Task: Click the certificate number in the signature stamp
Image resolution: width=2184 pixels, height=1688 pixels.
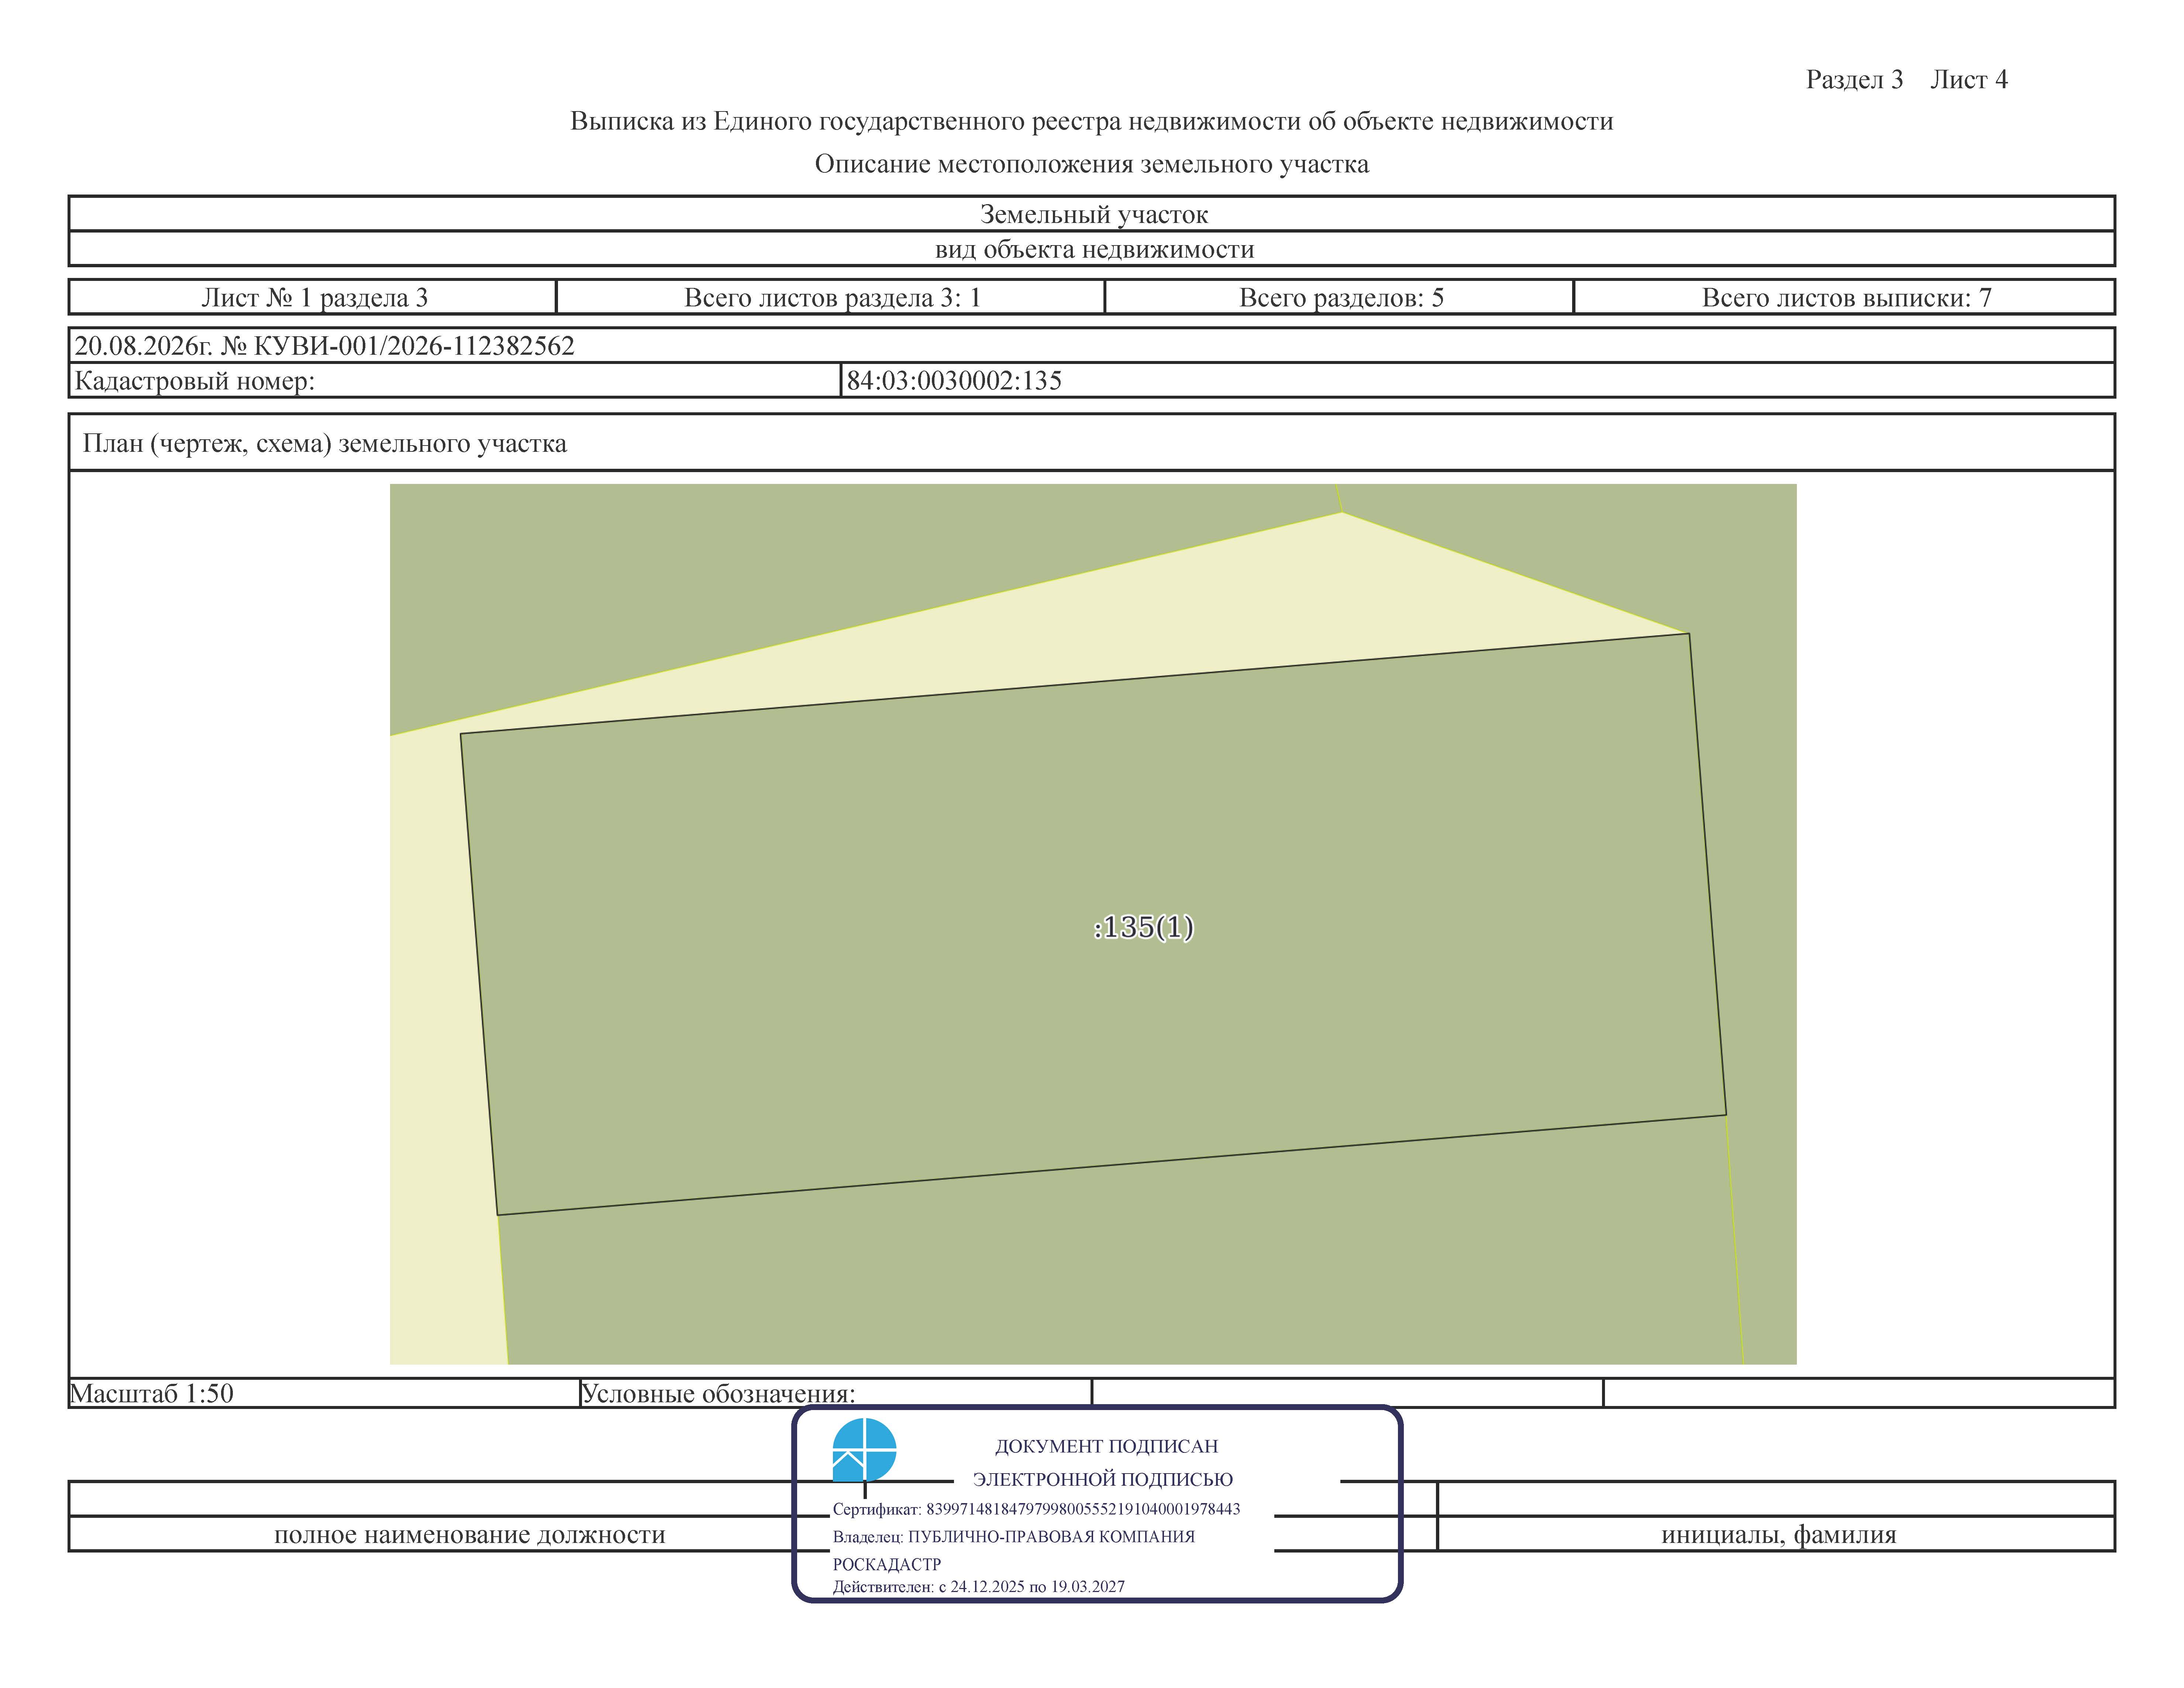Action: click(1083, 1509)
